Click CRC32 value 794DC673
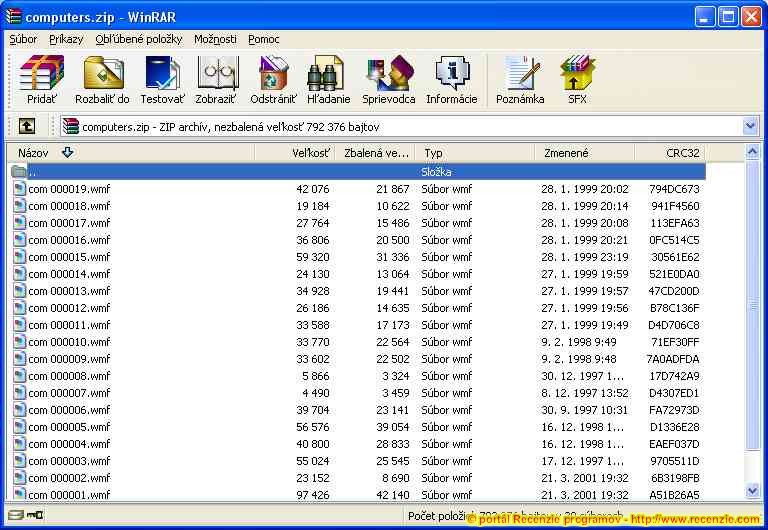Screen dimensions: 768x530 pos(674,189)
